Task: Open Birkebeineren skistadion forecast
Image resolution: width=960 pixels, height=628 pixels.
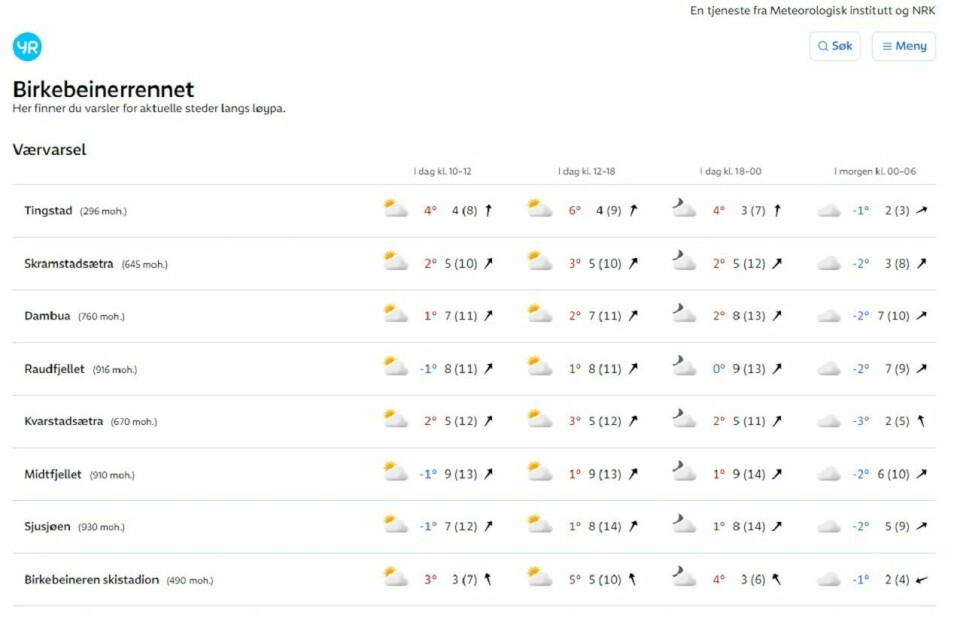Action: (x=92, y=579)
